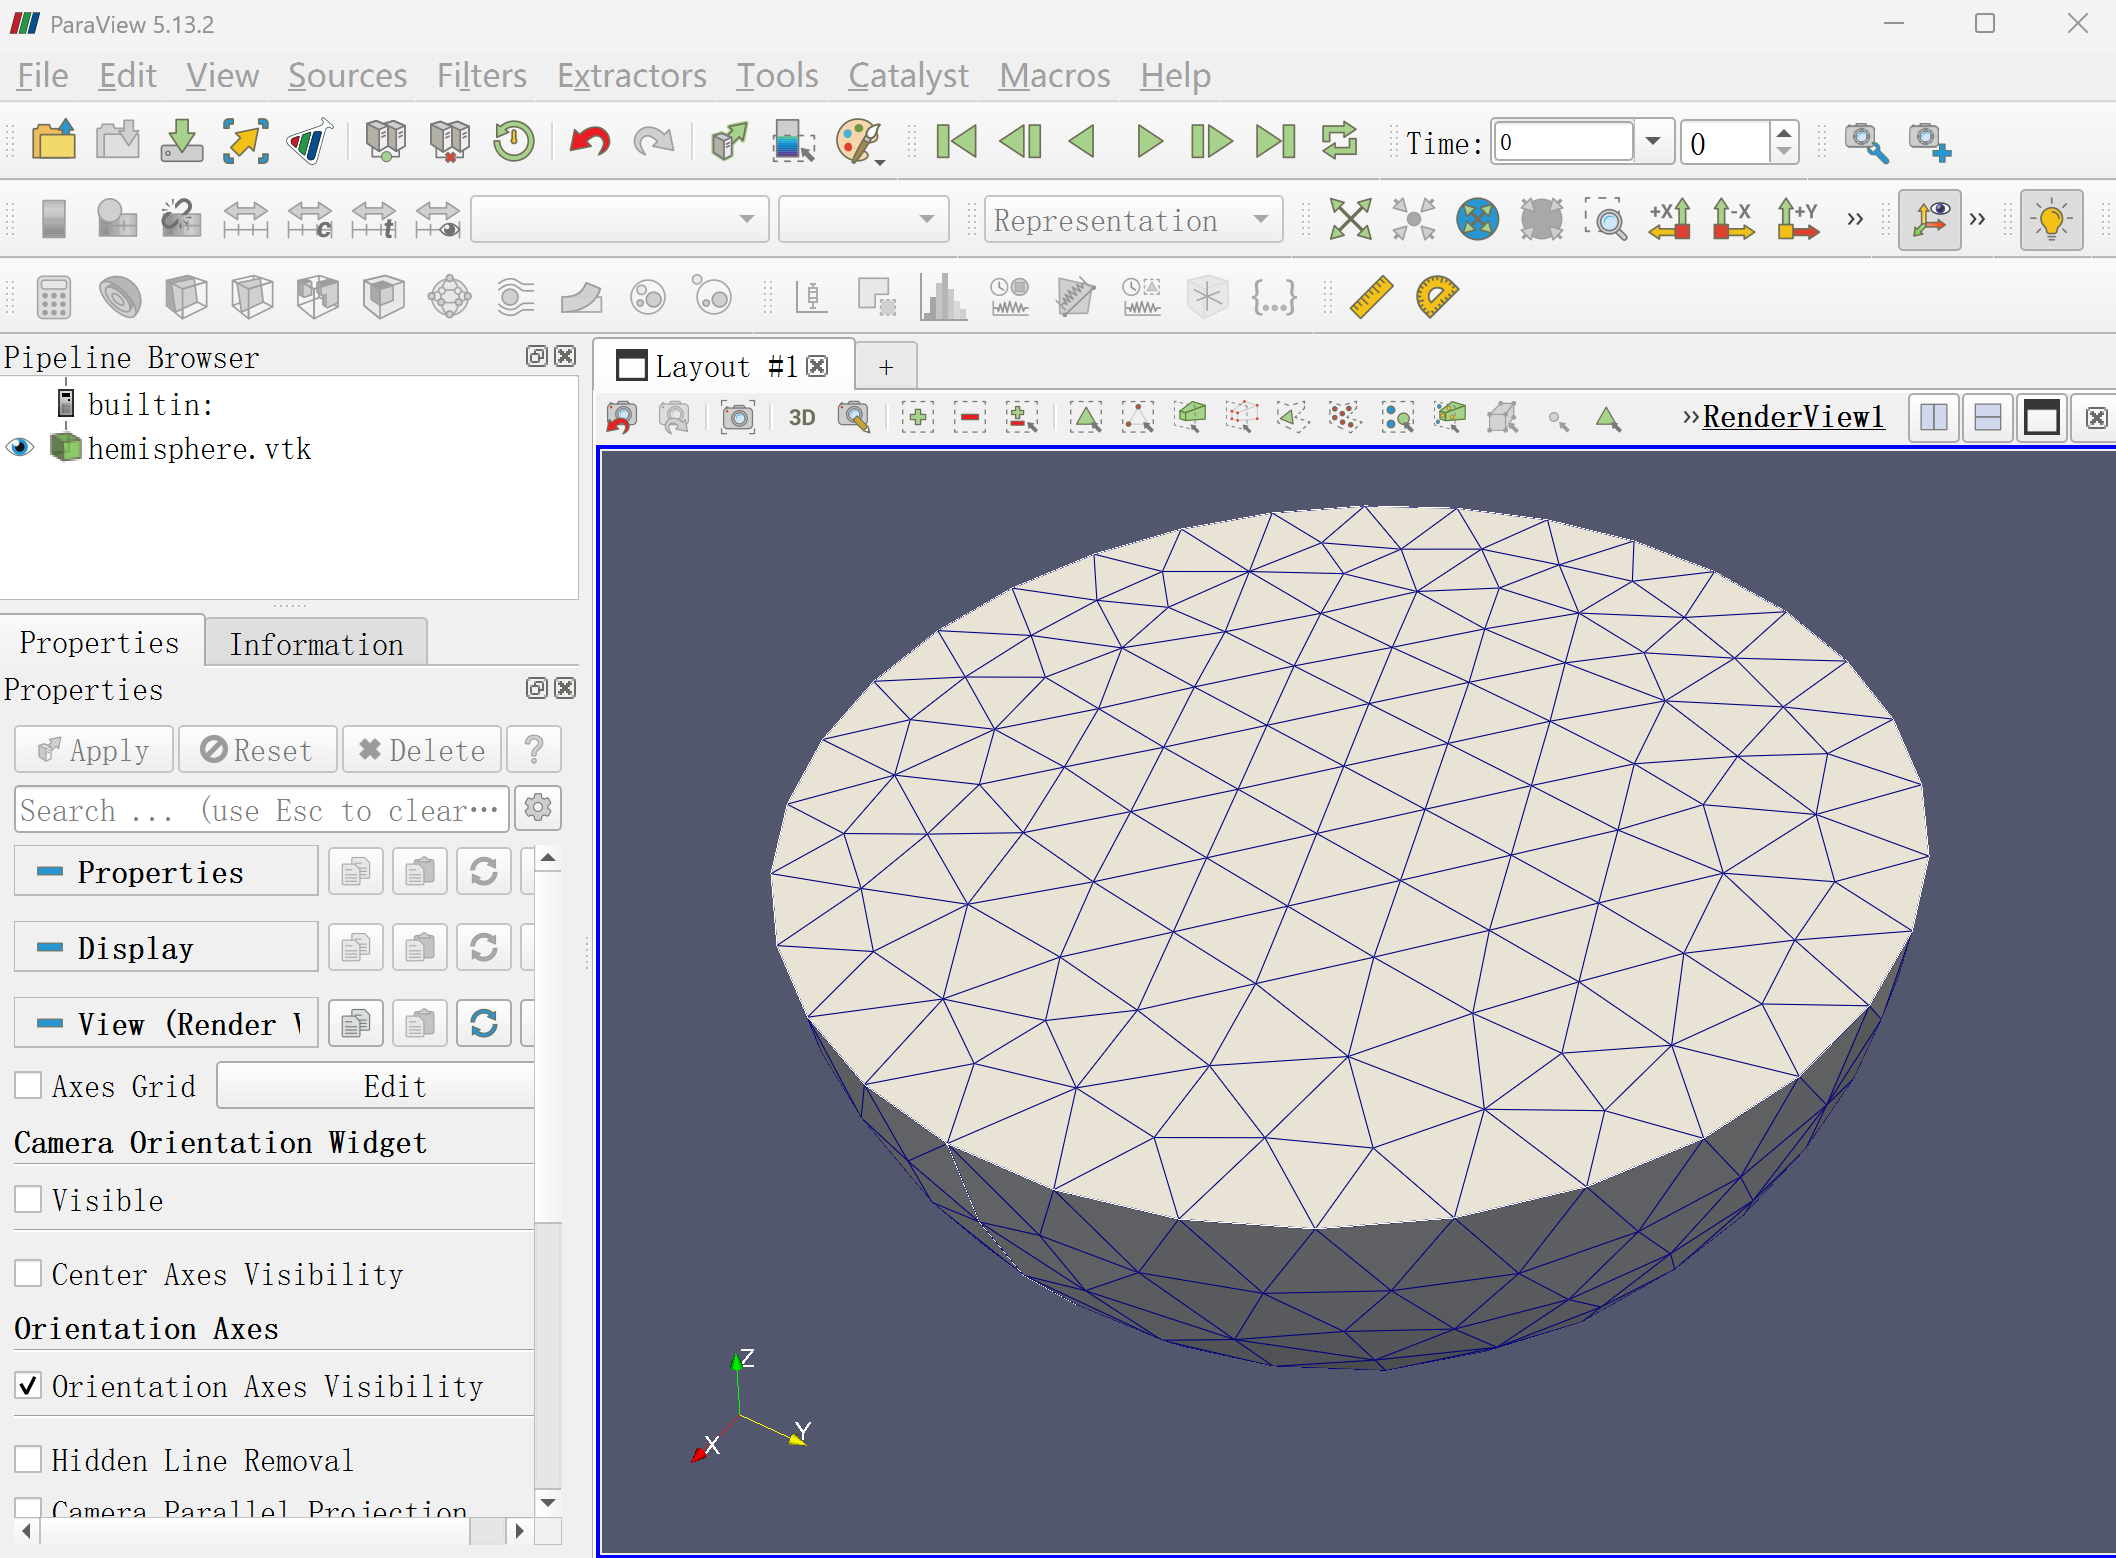Select the Ruler measurement tool
The width and height of the screenshot is (2116, 1558).
coord(1371,297)
